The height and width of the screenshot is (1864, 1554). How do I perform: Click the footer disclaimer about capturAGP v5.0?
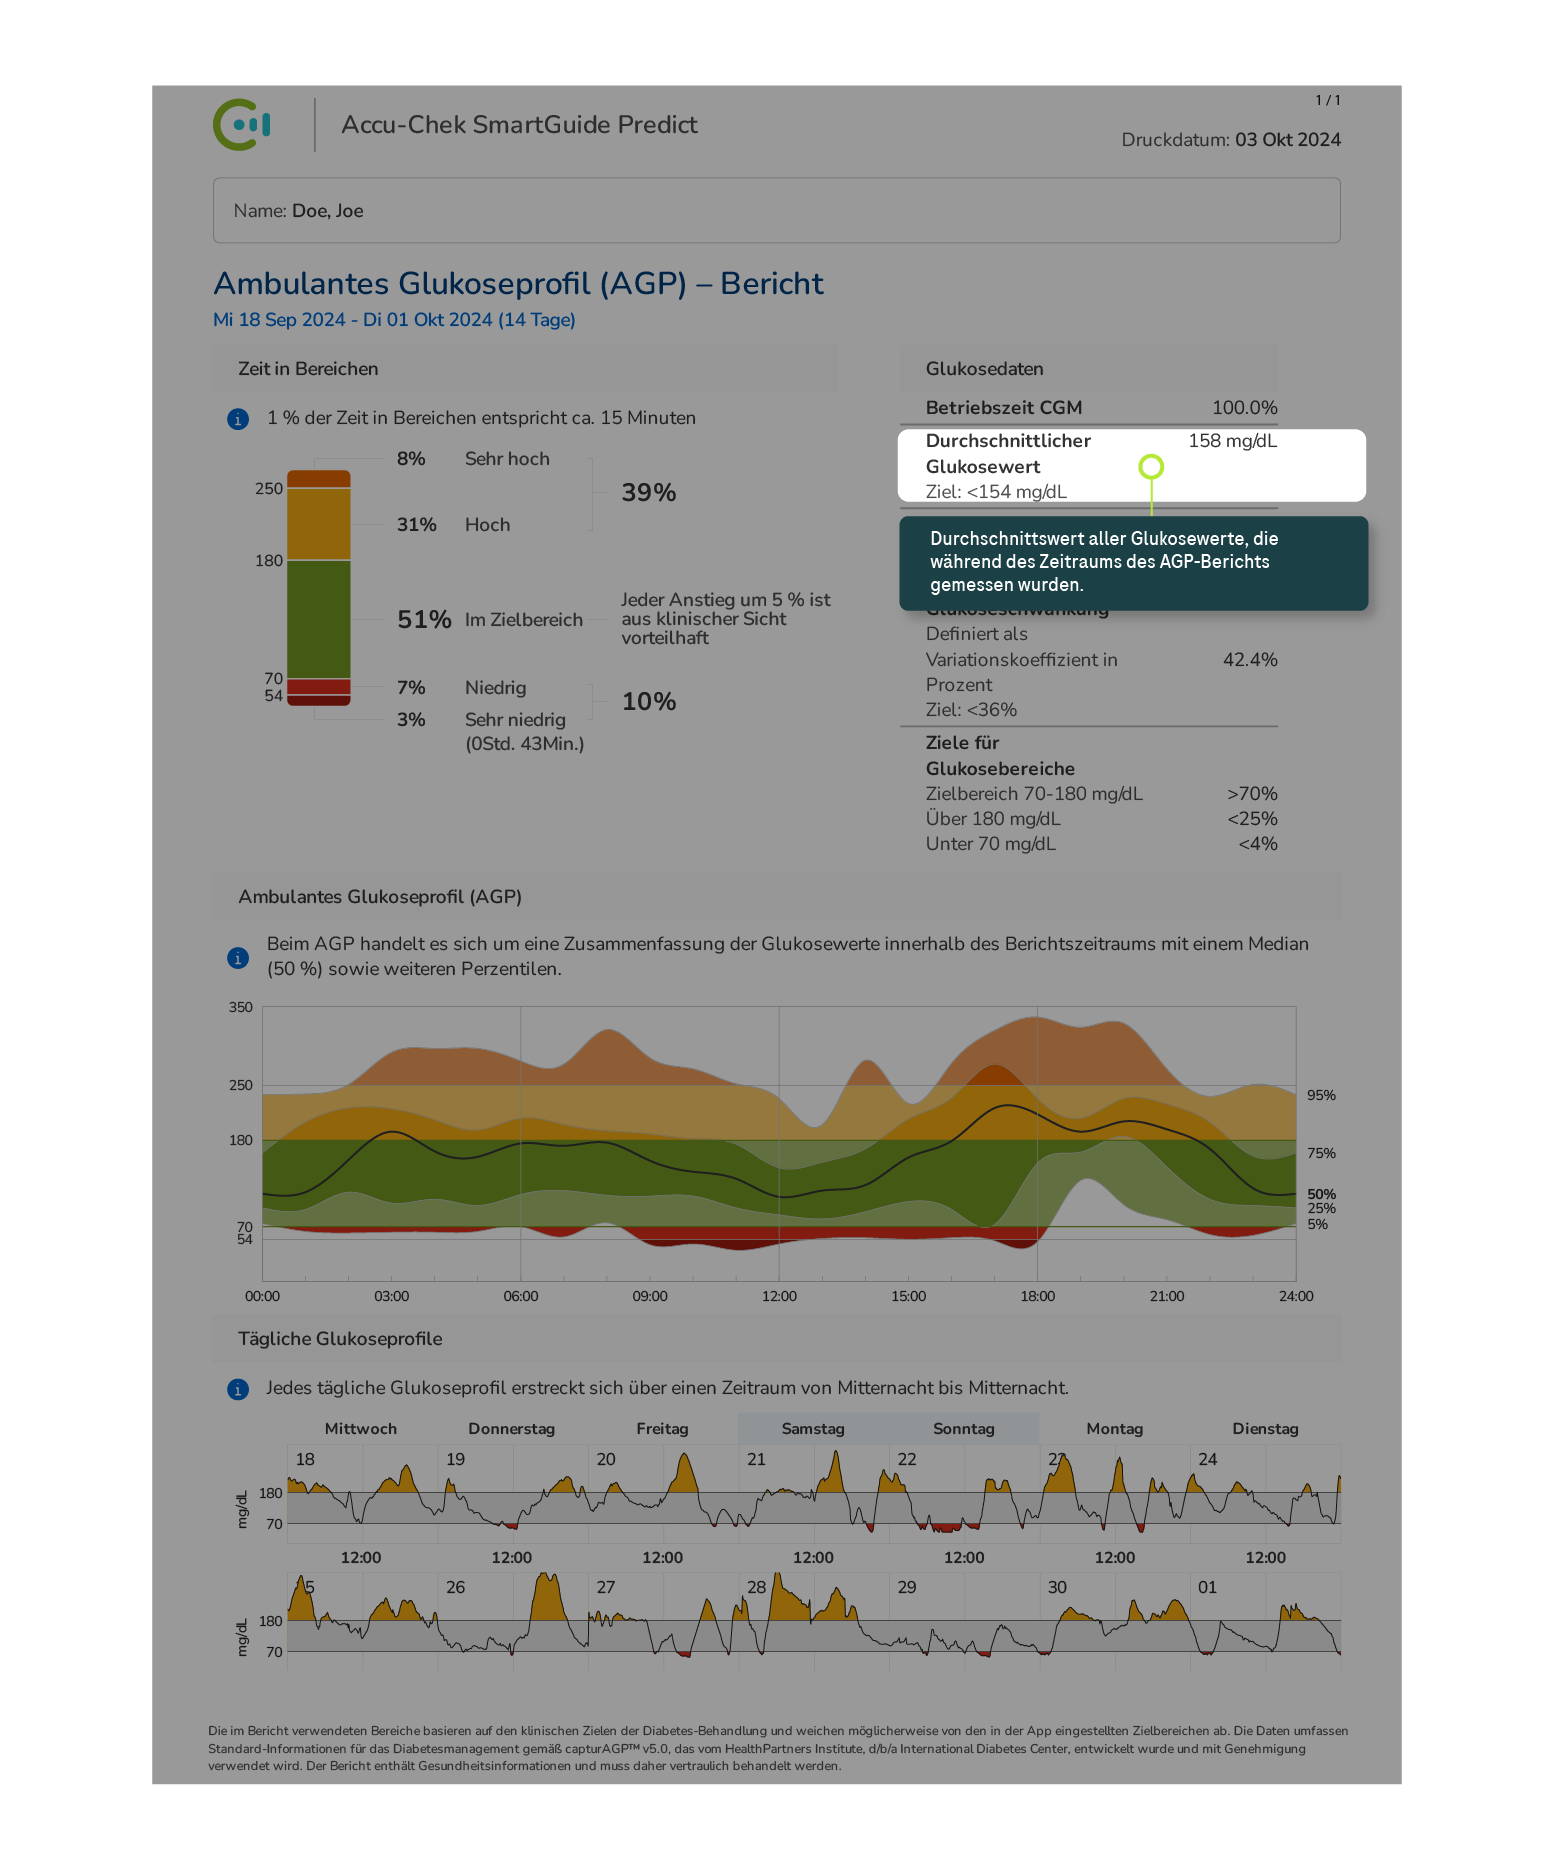(778, 1749)
